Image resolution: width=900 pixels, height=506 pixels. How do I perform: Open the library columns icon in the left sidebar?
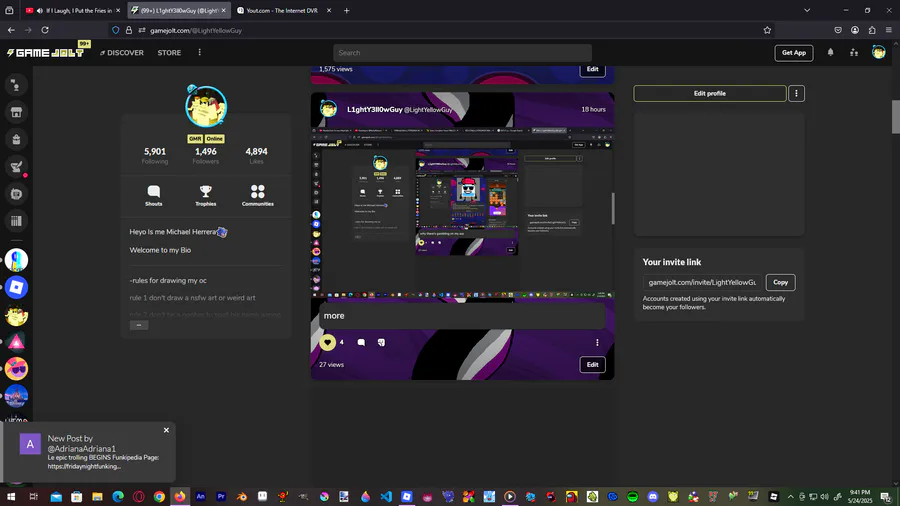pyautogui.click(x=16, y=221)
